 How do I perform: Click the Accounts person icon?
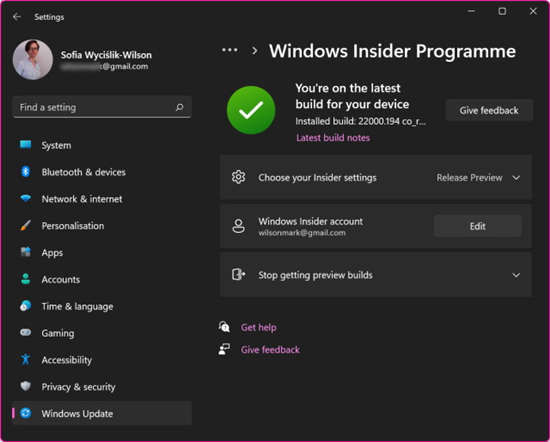tap(25, 279)
